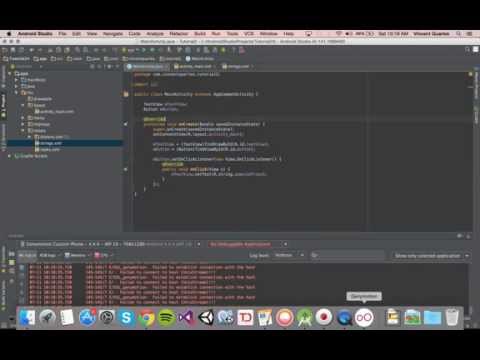Click the override gutter marker beside onClick
The image size is (480, 360).
[126, 169]
